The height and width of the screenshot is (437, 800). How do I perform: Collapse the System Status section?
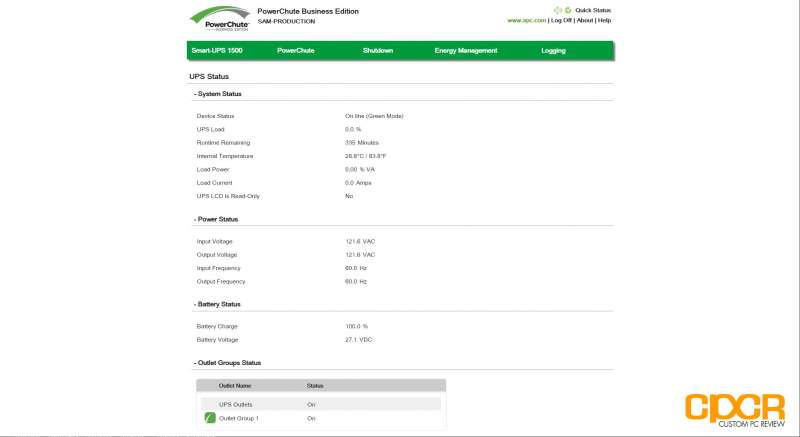tap(218, 94)
